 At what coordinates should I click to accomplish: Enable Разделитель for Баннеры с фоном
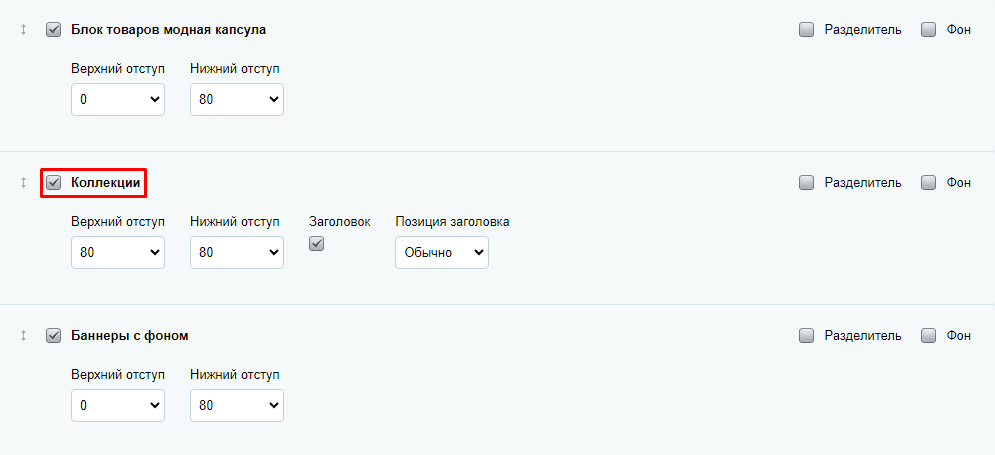pyautogui.click(x=807, y=336)
